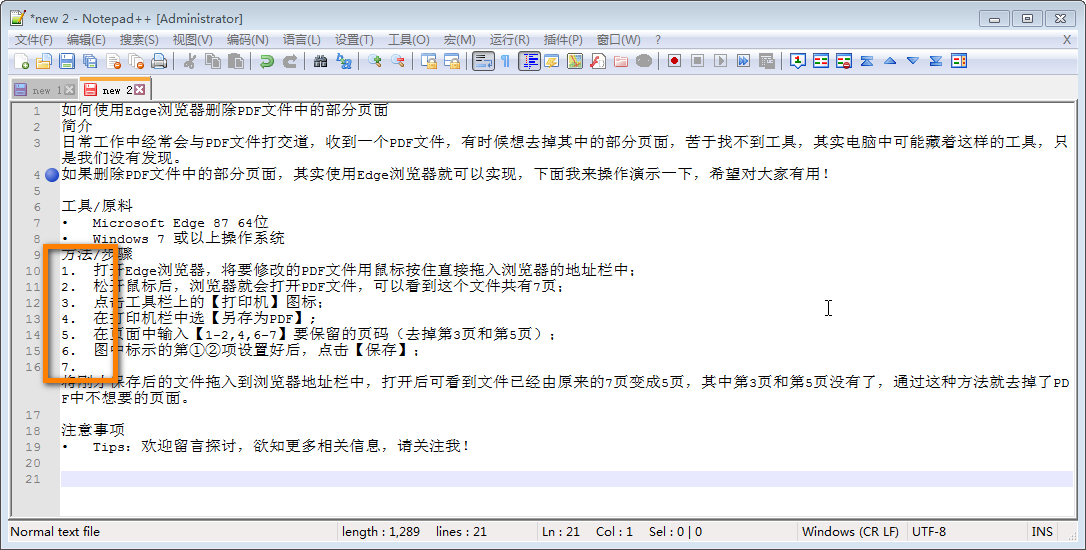Go to next difference down arrow
The height and width of the screenshot is (550, 1086).
913,61
